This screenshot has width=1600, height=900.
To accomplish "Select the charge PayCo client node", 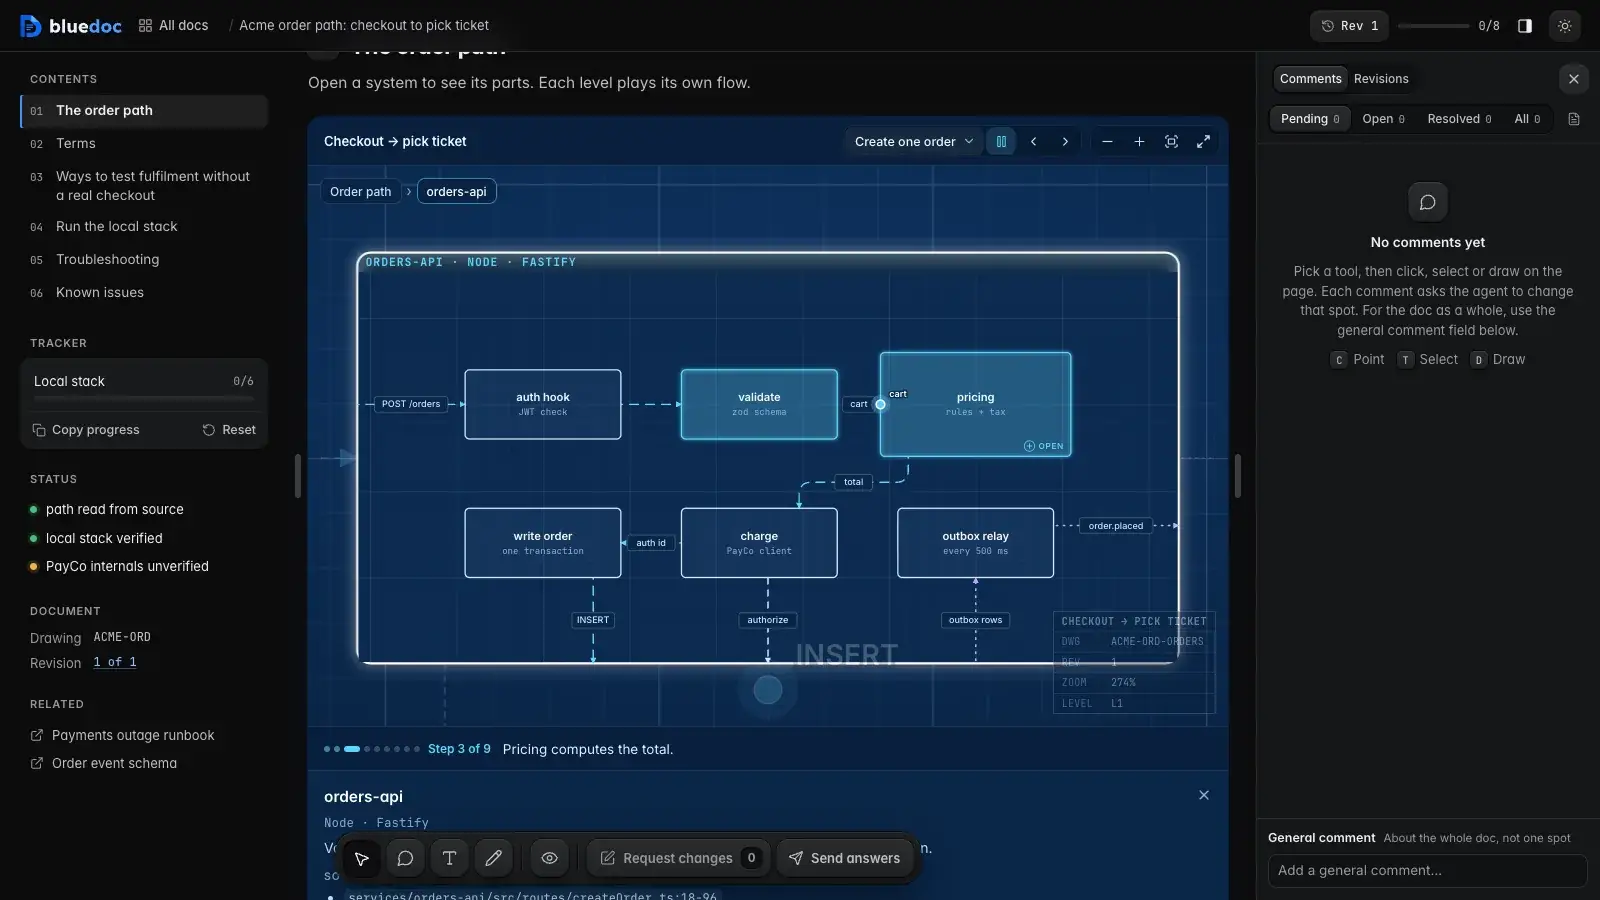I will point(759,543).
